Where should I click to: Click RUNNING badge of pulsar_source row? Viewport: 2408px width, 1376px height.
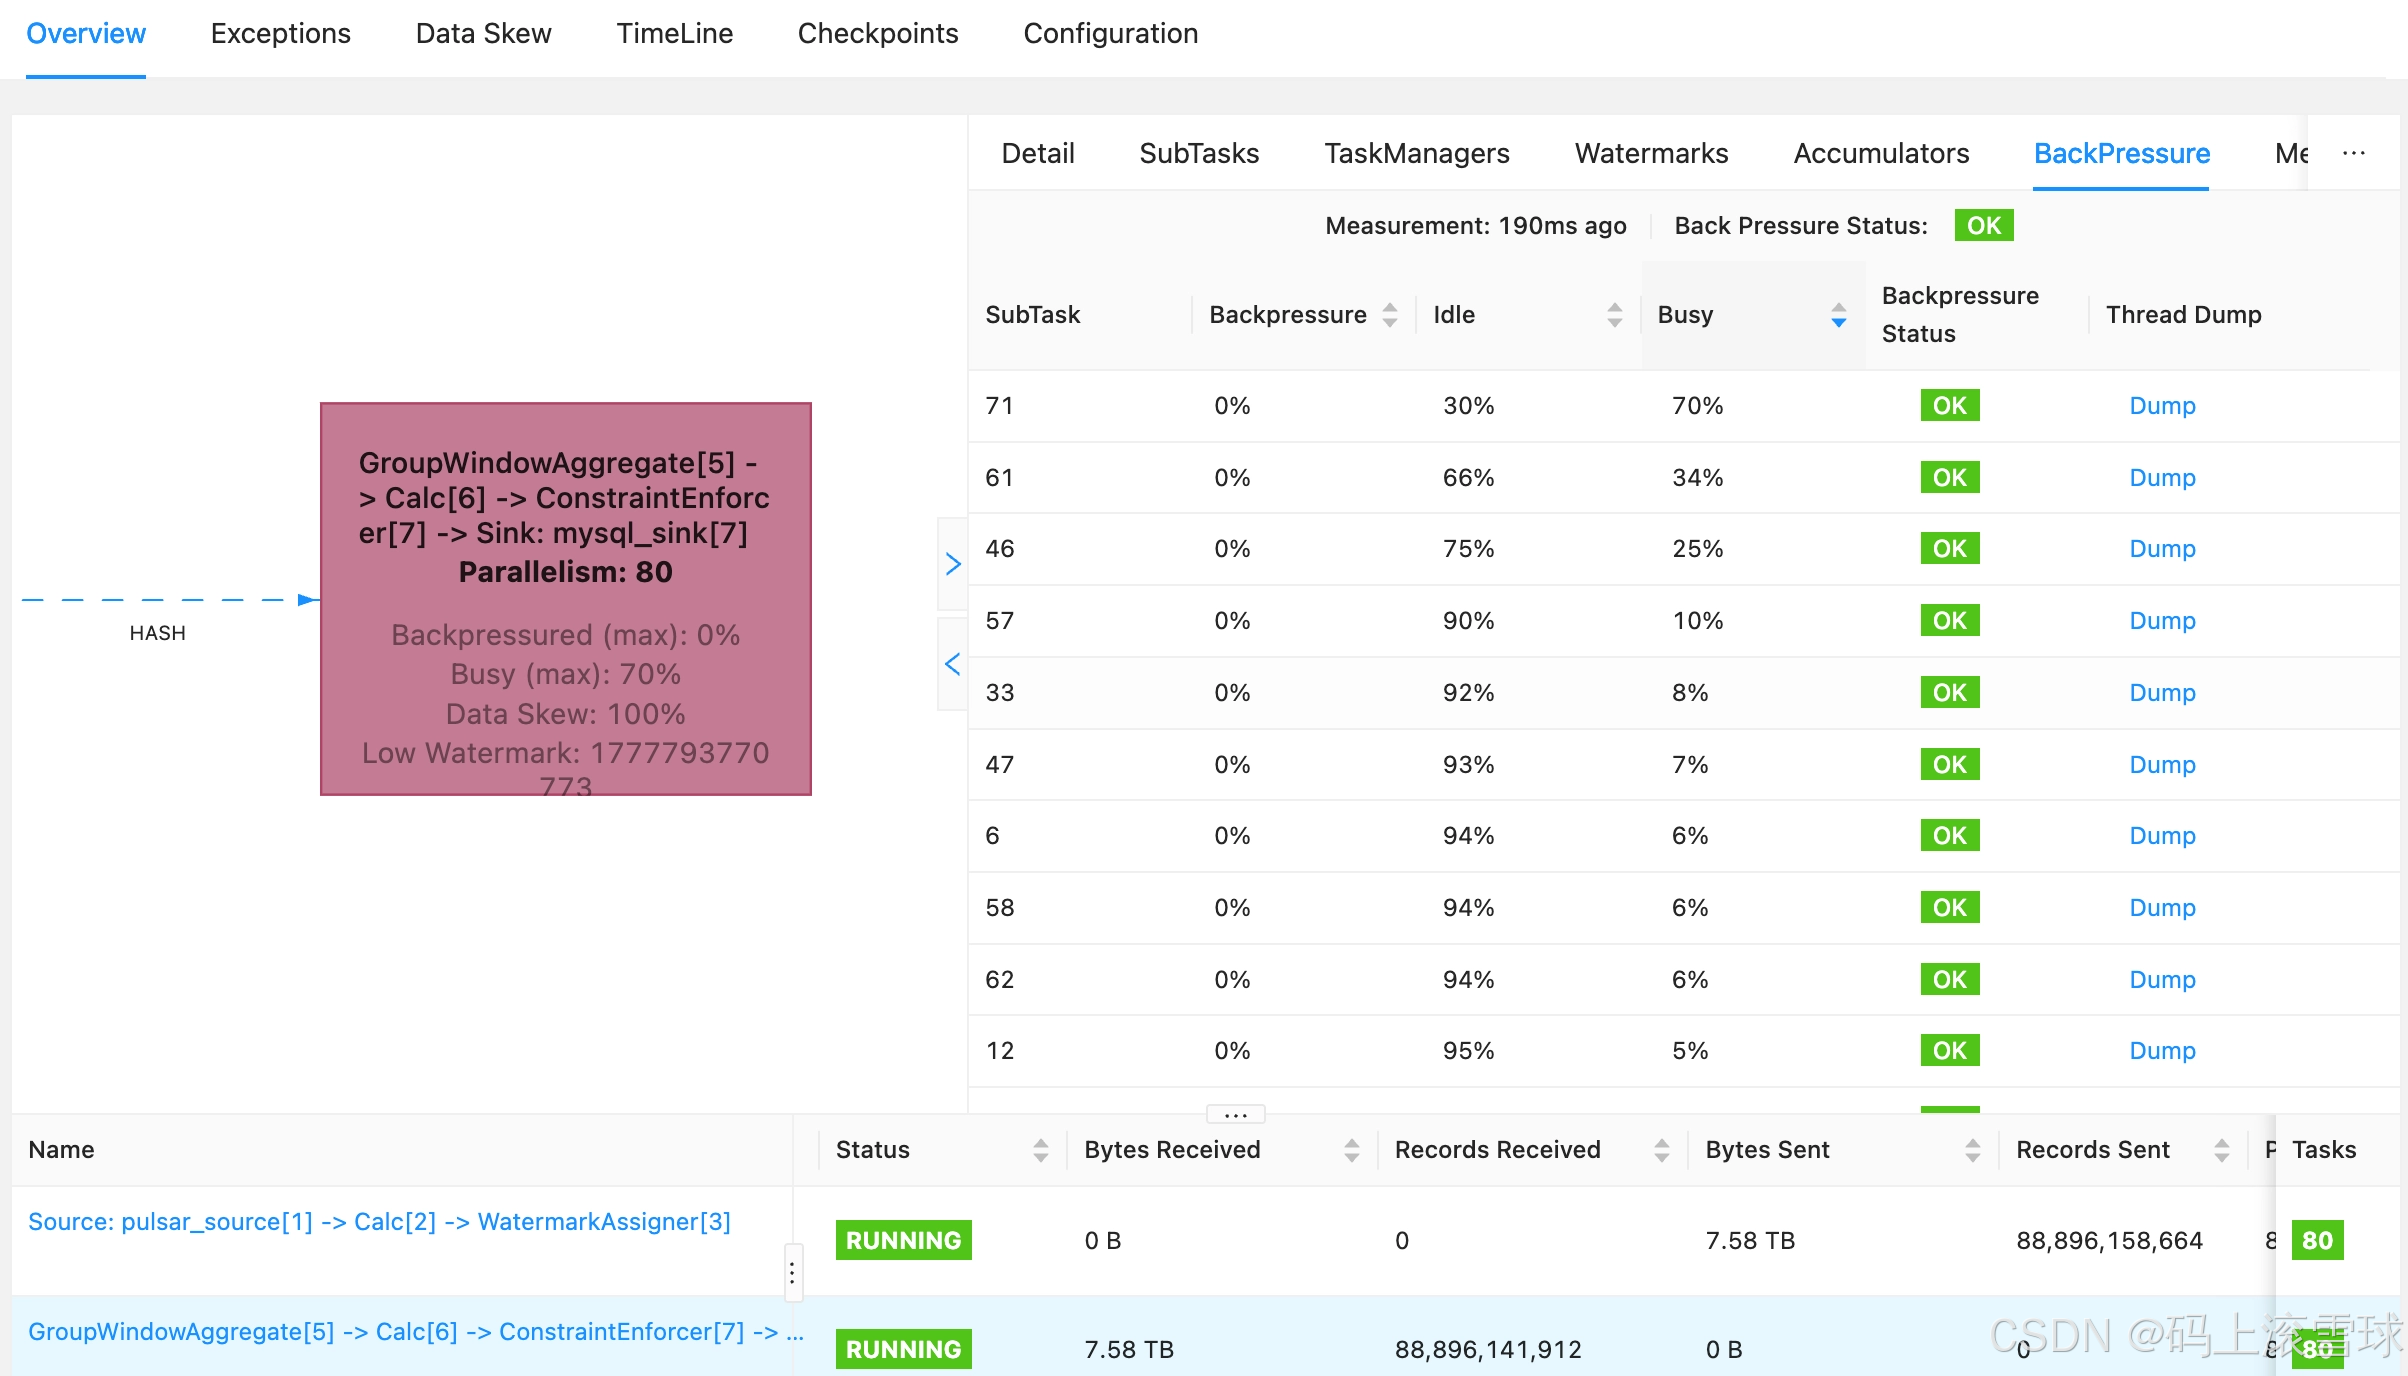click(x=904, y=1241)
